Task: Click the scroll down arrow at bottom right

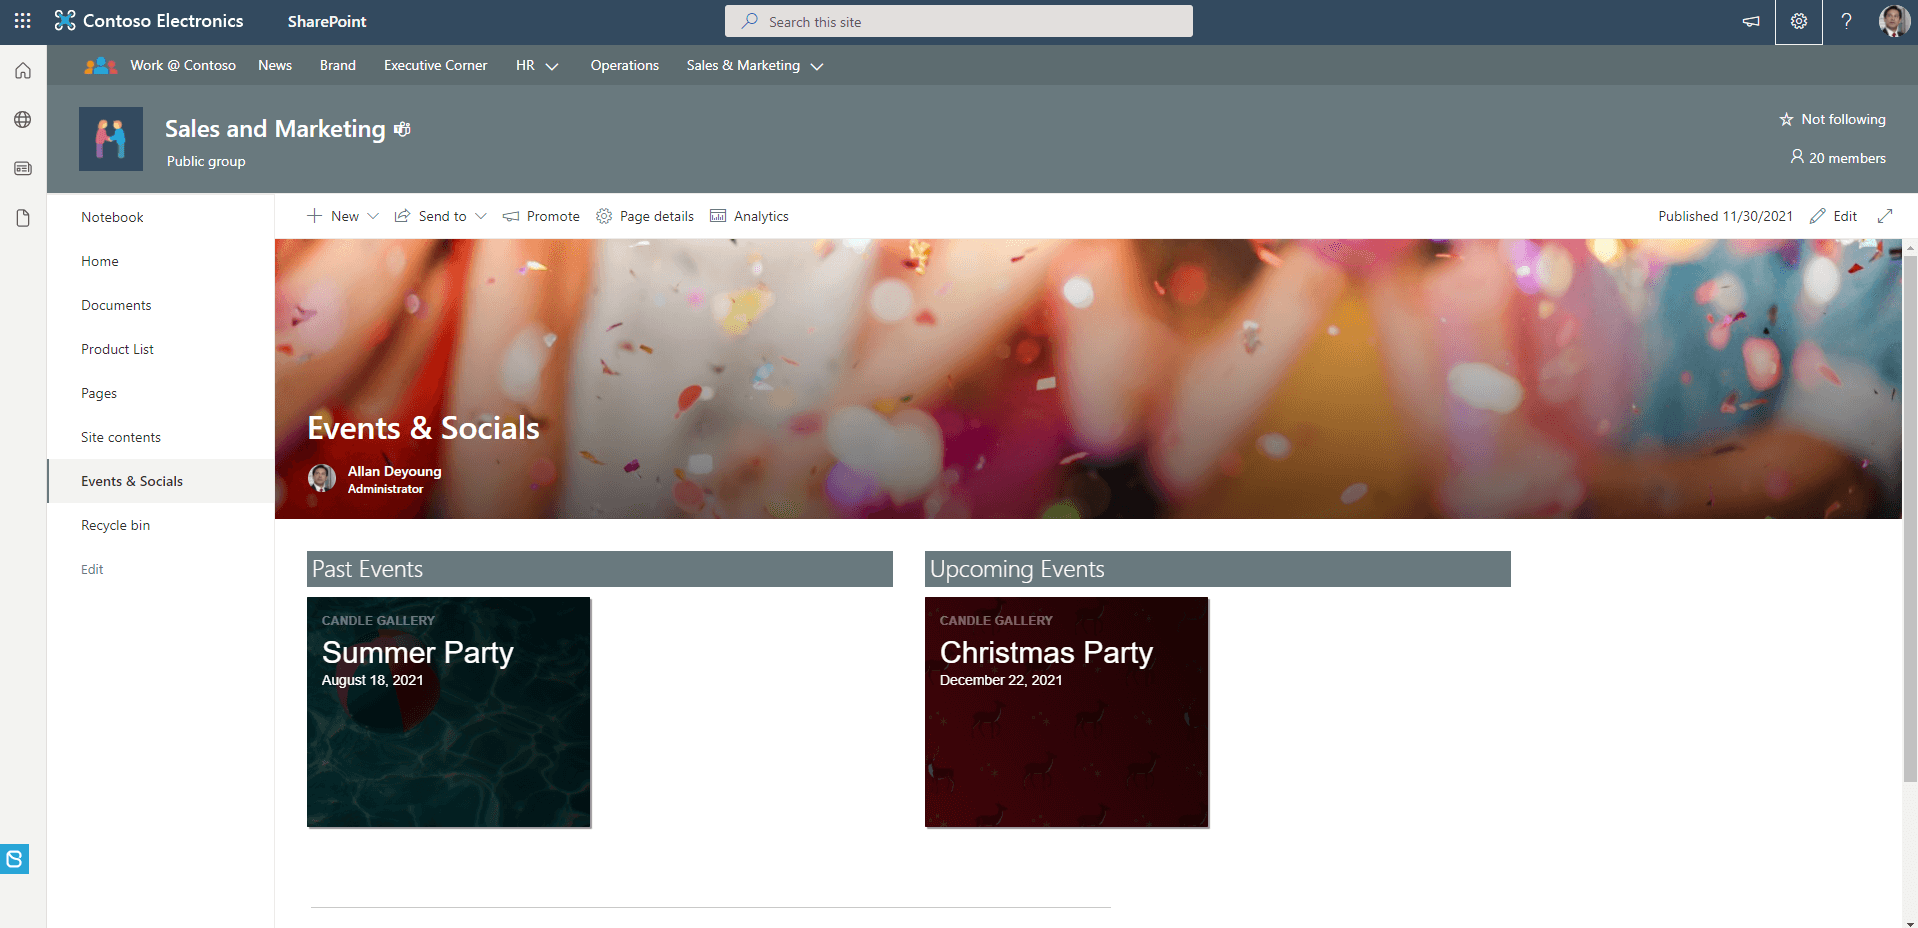Action: [1910, 922]
